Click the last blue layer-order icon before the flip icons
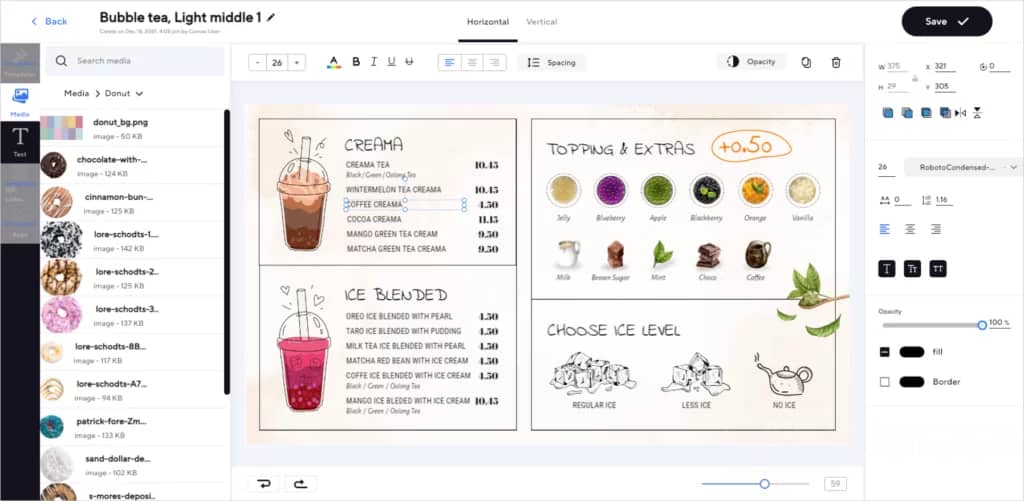The image size is (1024, 501). pos(945,113)
